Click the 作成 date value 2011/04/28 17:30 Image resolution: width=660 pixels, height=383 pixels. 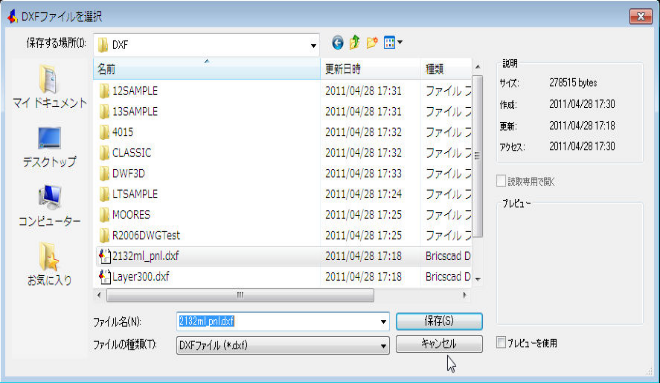582,104
